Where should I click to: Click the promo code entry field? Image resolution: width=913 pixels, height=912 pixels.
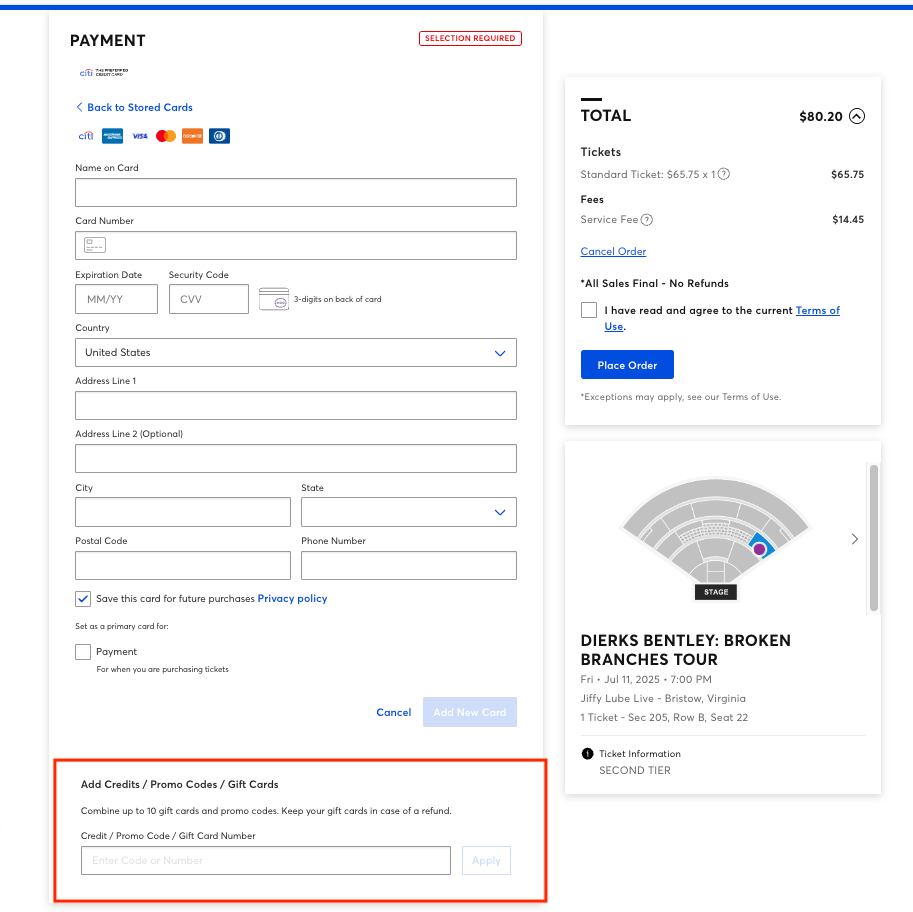(x=264, y=860)
